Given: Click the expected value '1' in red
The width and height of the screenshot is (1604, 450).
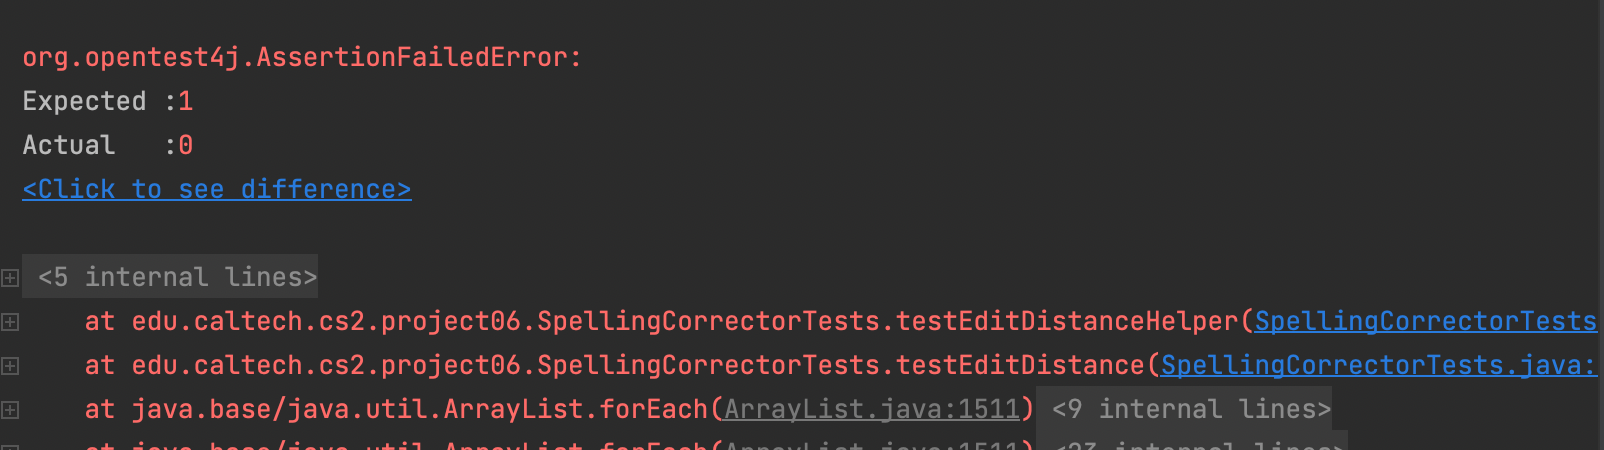Looking at the screenshot, I should tap(186, 101).
